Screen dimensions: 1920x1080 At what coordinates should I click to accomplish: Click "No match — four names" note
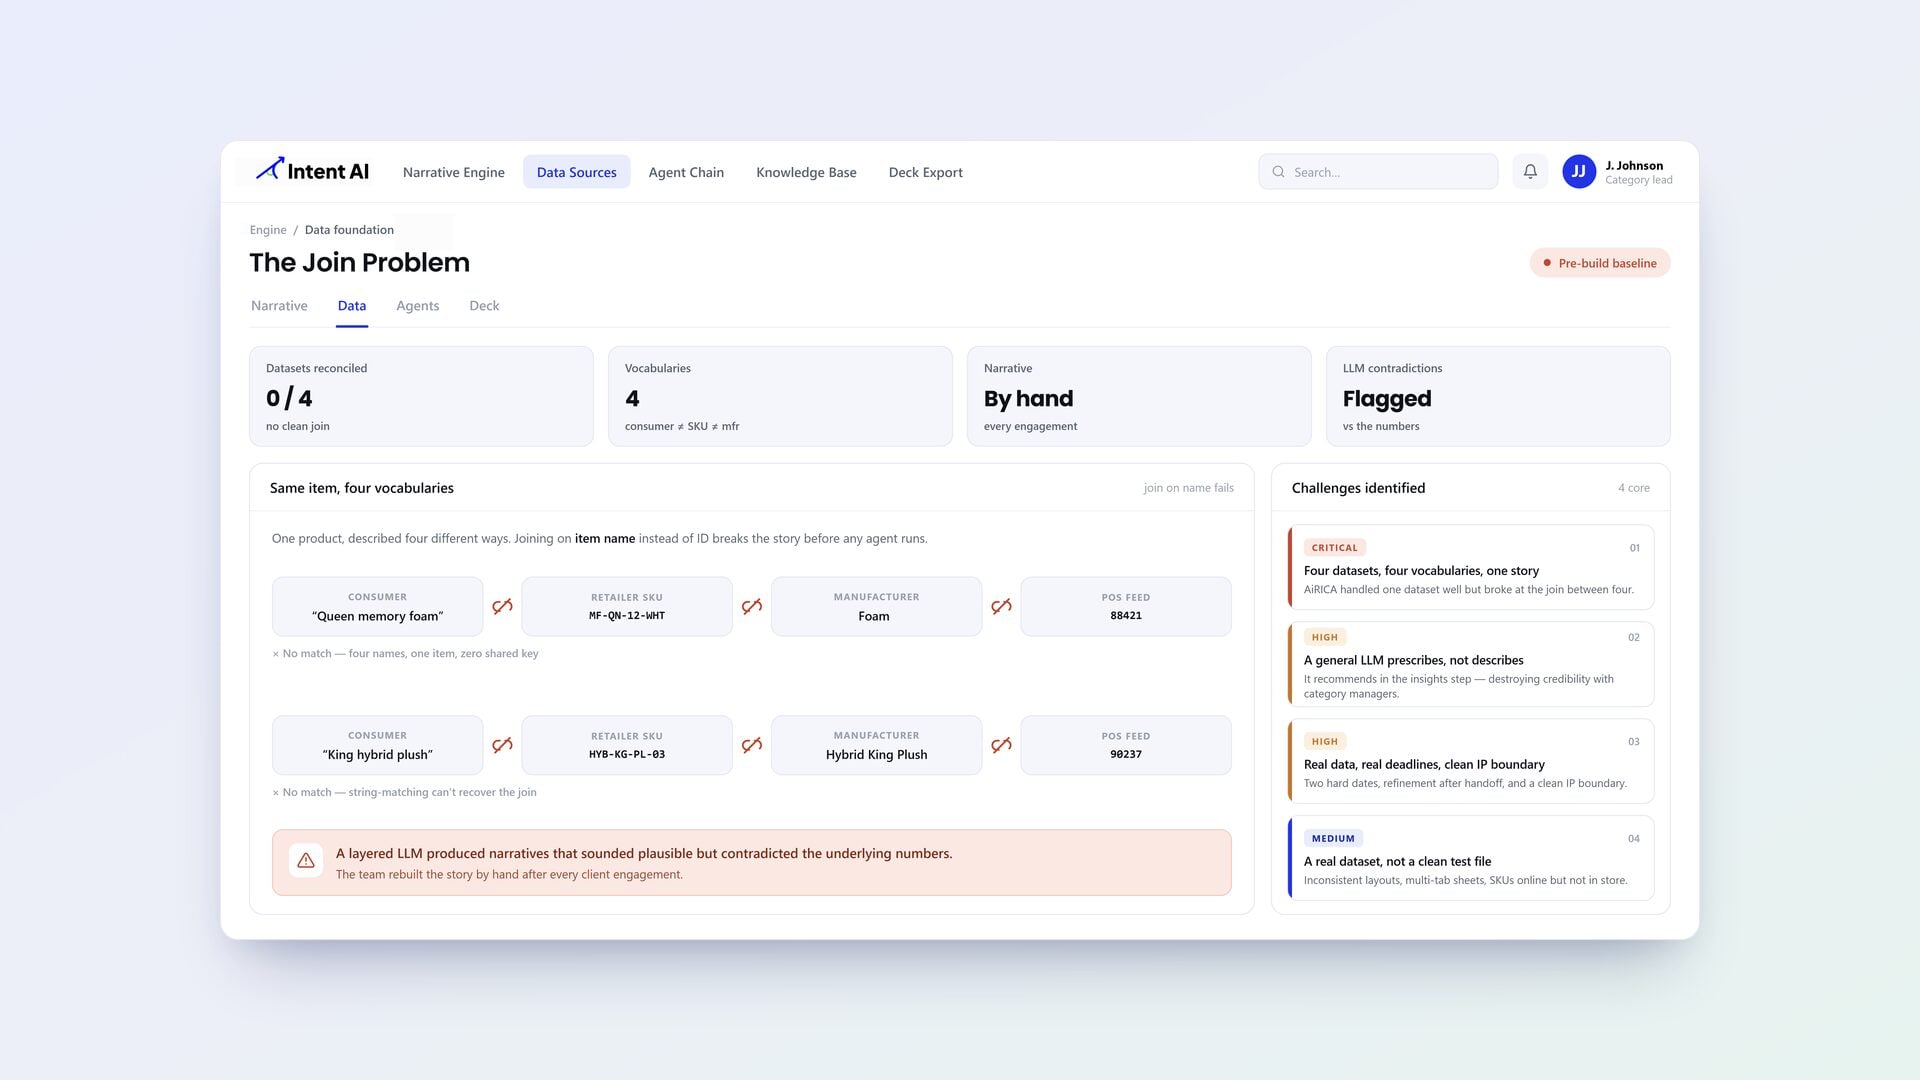405,654
